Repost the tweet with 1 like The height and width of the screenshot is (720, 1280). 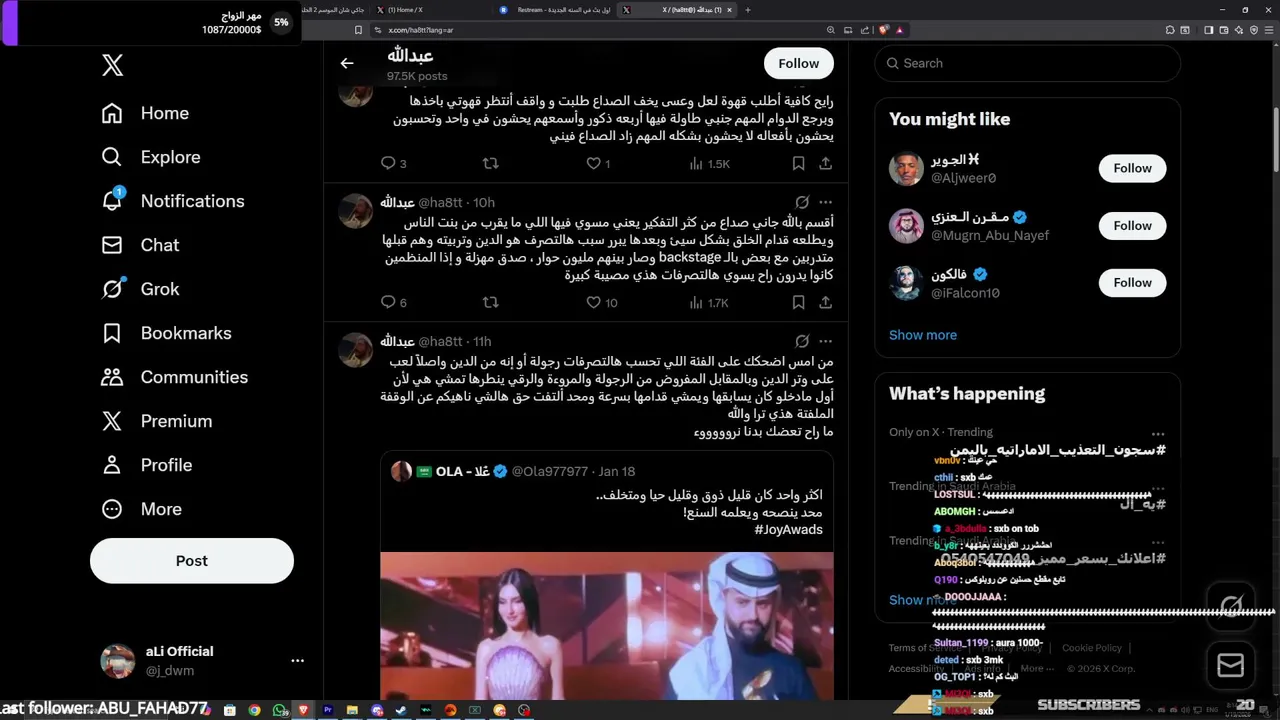click(x=490, y=163)
